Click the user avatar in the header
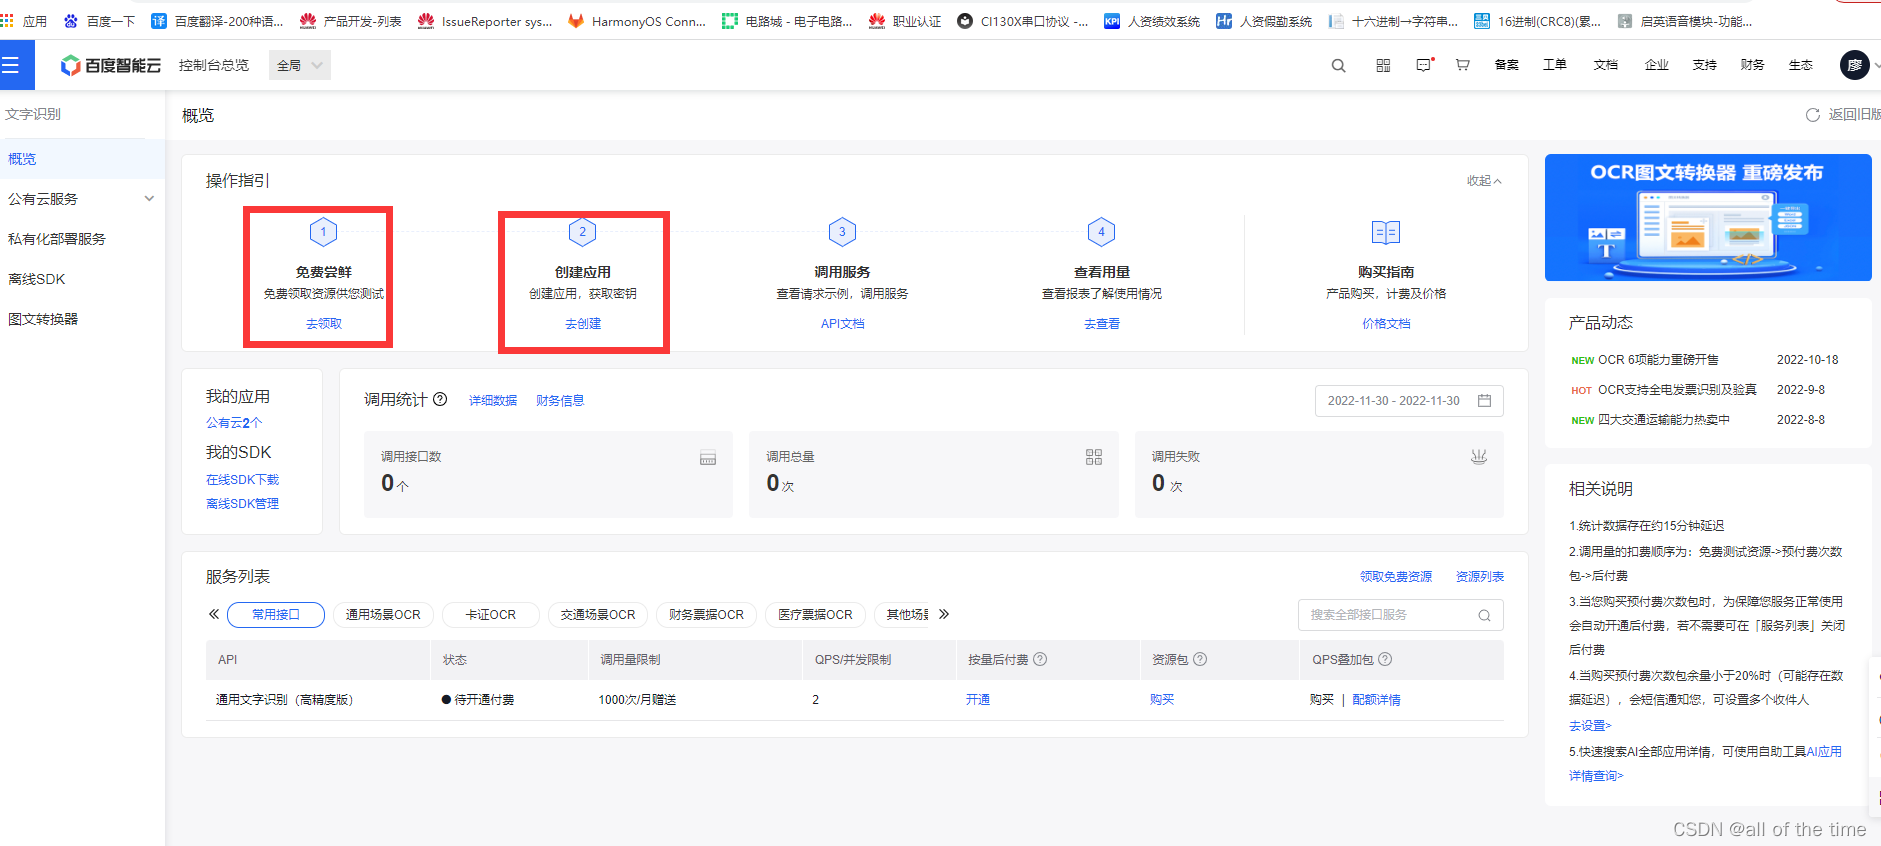The height and width of the screenshot is (846, 1881). click(x=1854, y=65)
